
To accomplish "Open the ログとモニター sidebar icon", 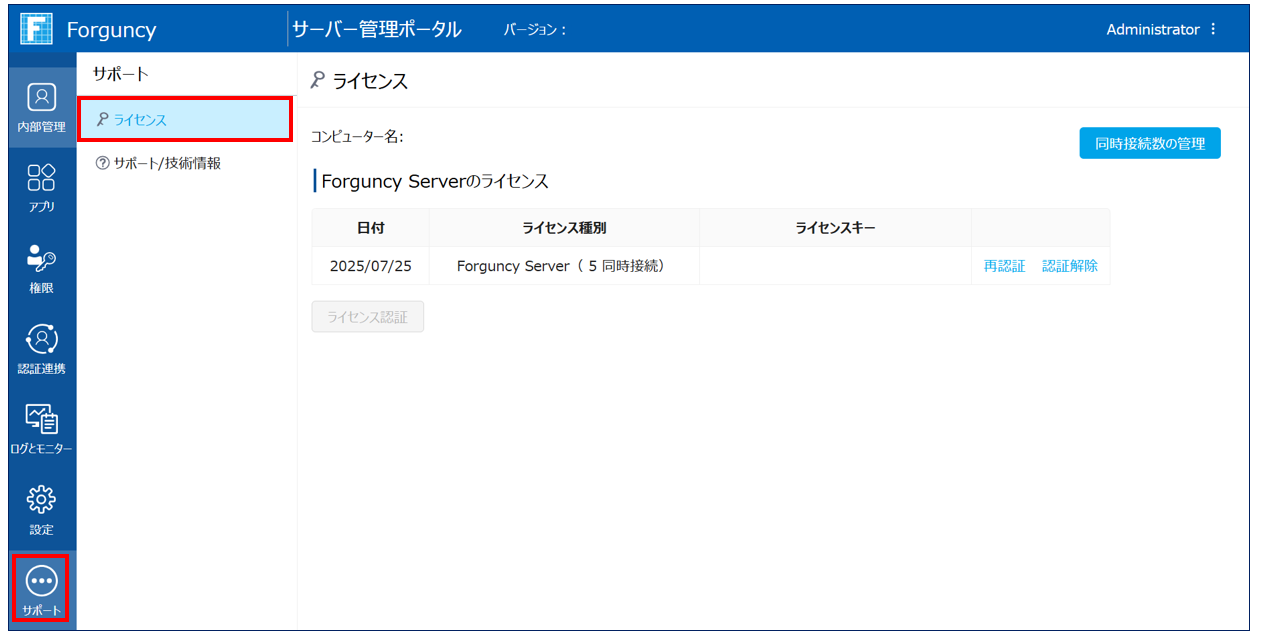I will tap(41, 428).
